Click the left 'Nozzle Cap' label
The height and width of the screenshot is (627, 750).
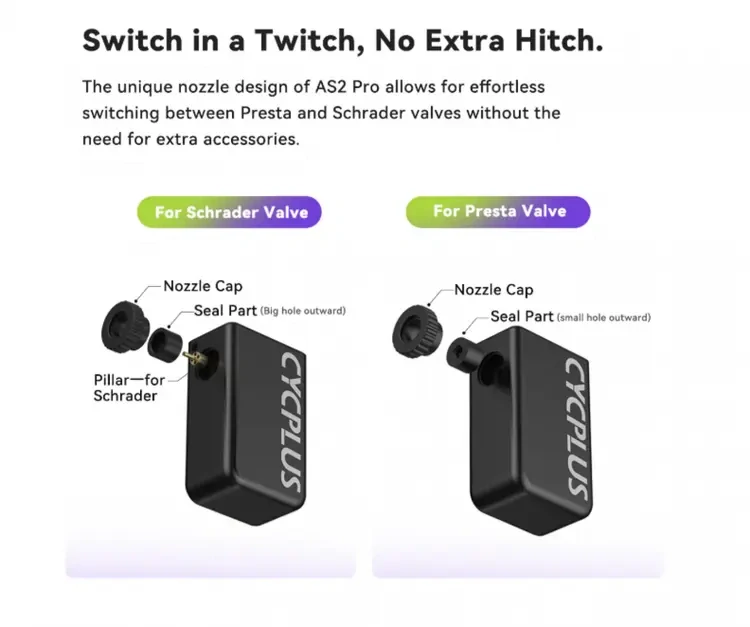click(203, 287)
